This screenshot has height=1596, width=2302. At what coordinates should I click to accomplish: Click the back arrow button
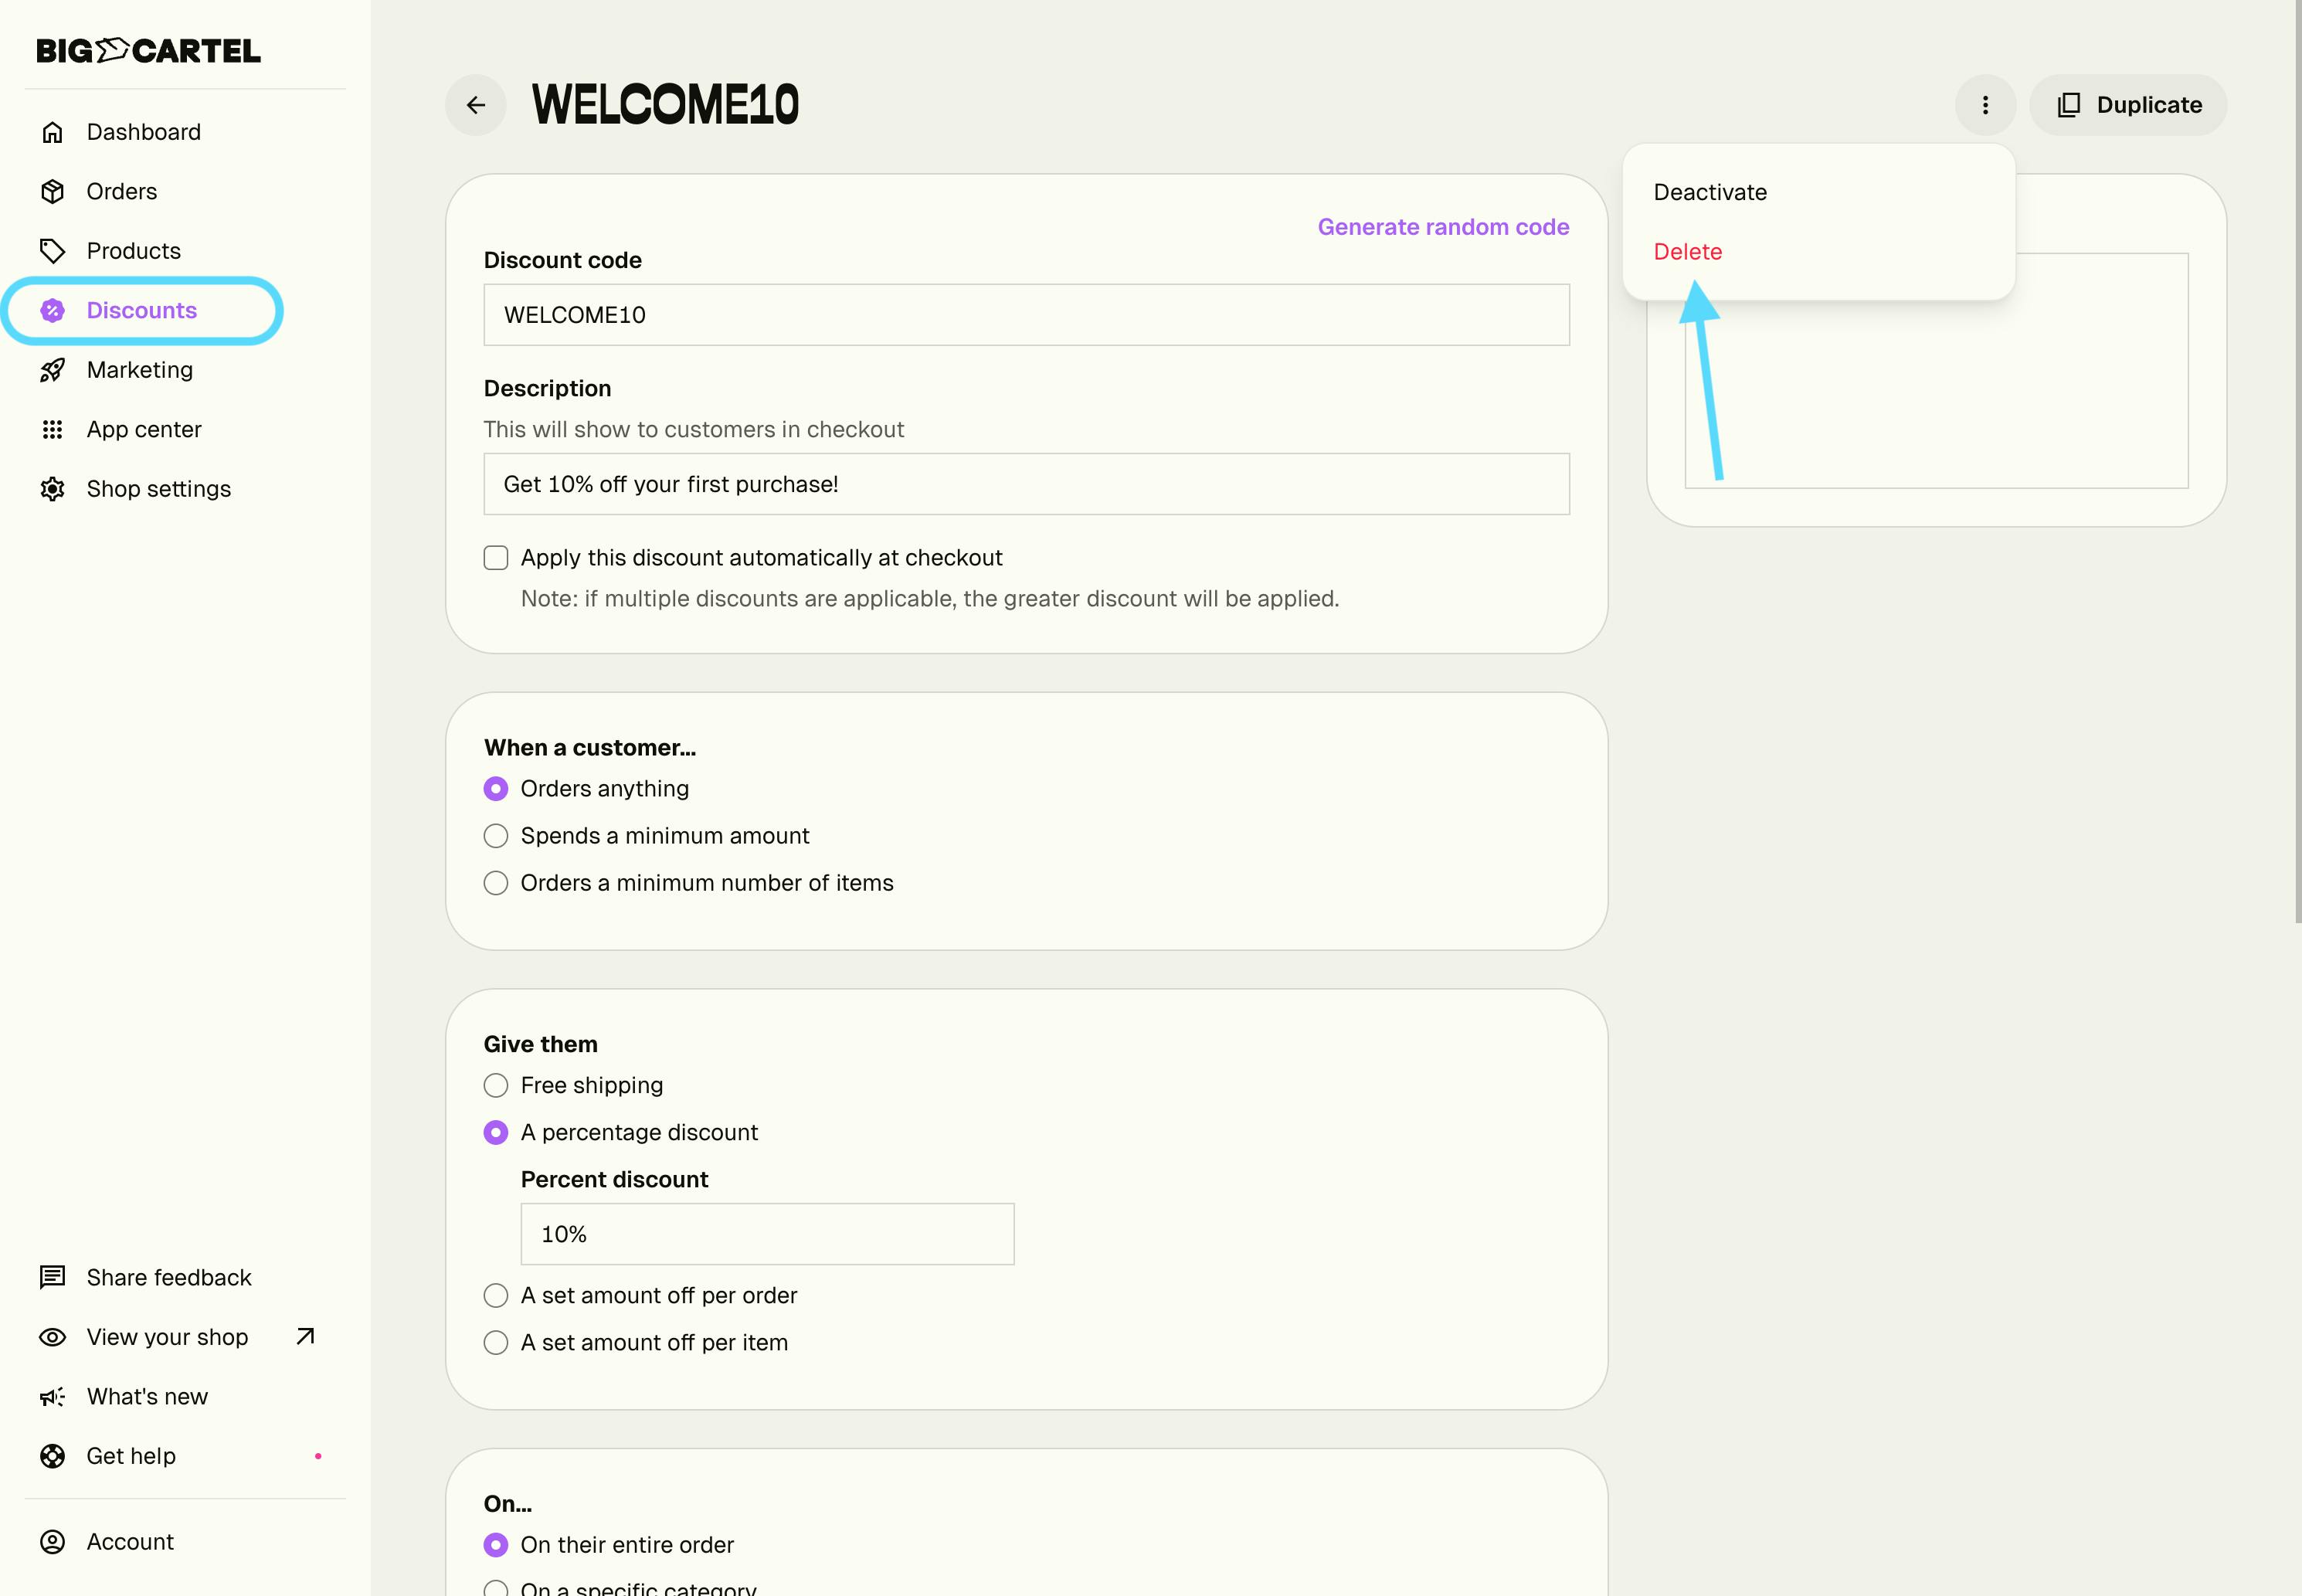(476, 105)
